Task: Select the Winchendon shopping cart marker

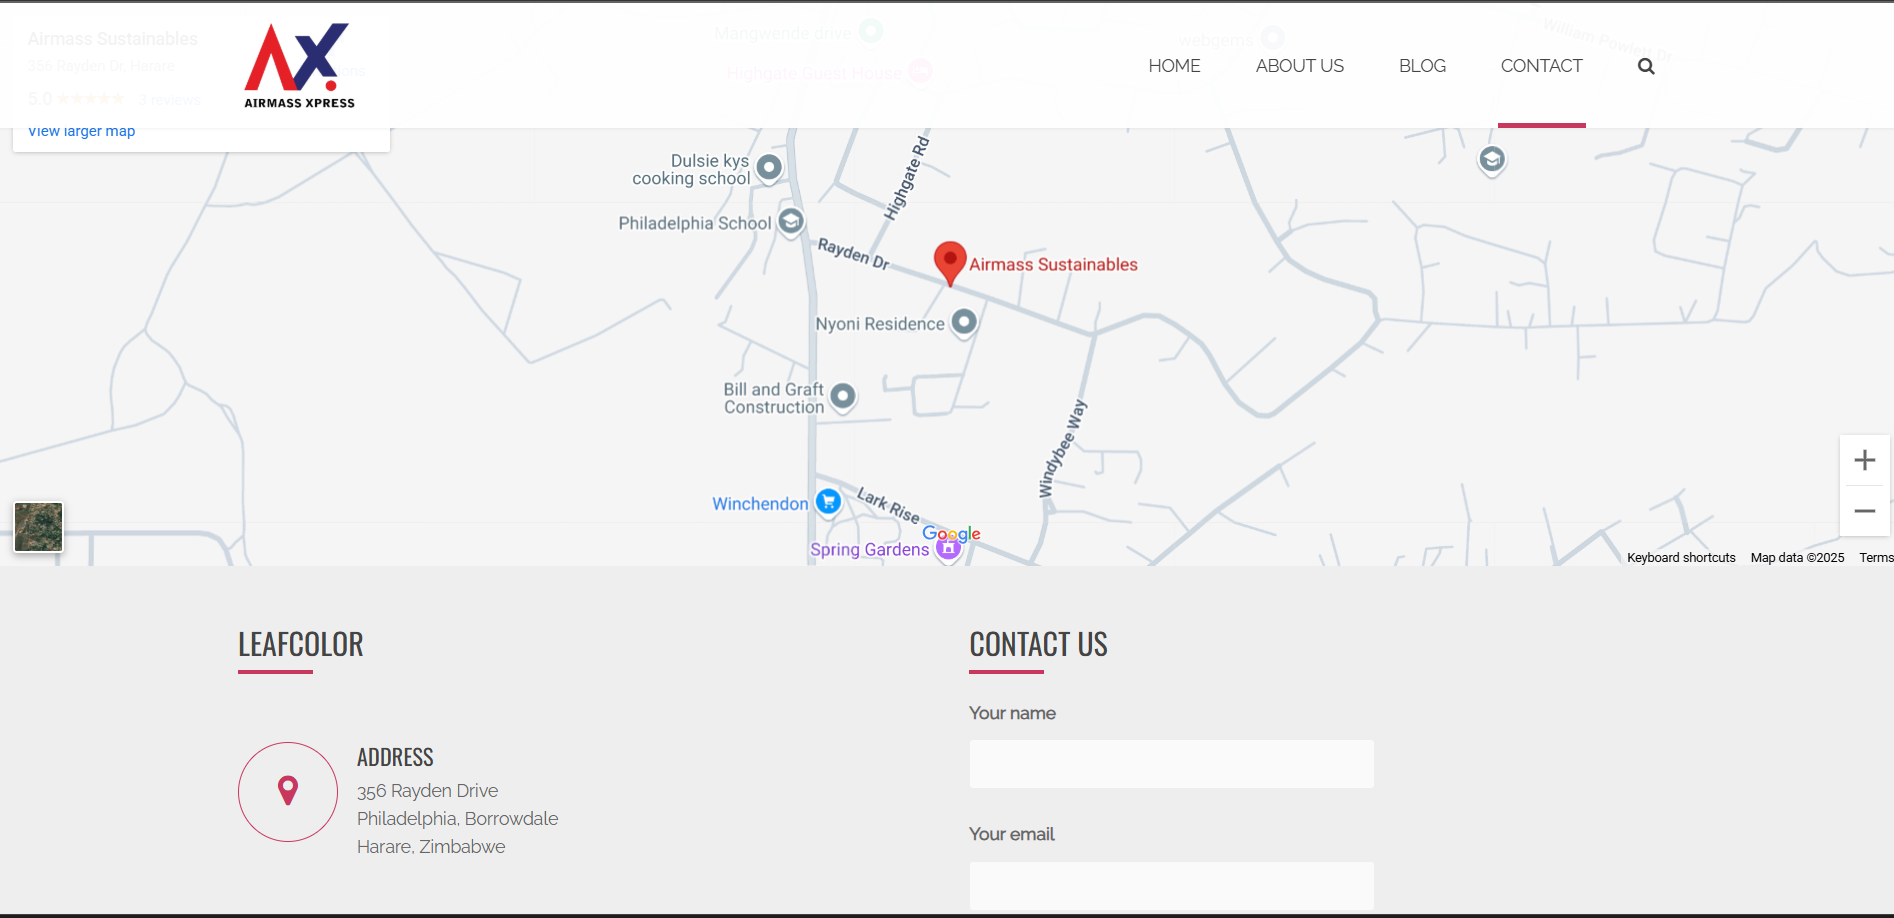Action: tap(828, 502)
